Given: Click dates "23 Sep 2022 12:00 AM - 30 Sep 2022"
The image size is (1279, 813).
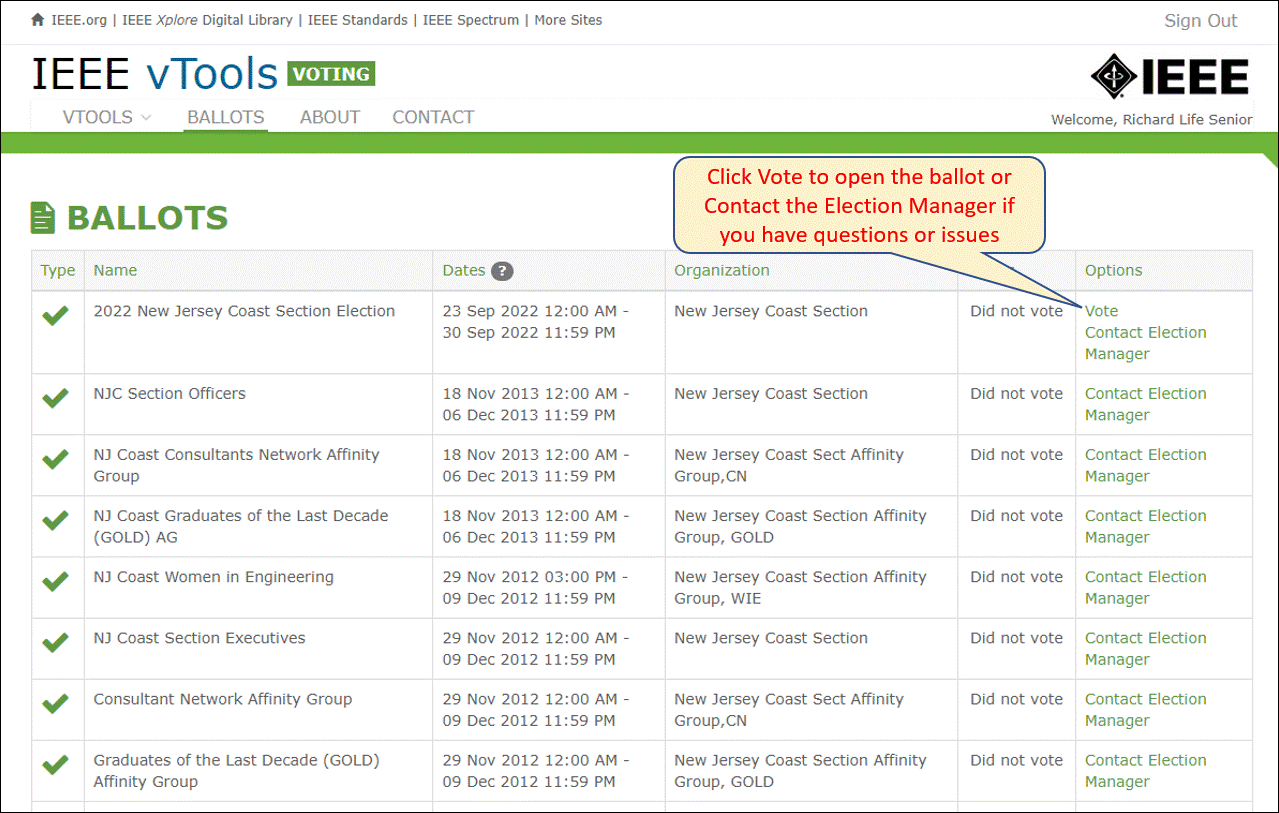Looking at the screenshot, I should (x=536, y=322).
